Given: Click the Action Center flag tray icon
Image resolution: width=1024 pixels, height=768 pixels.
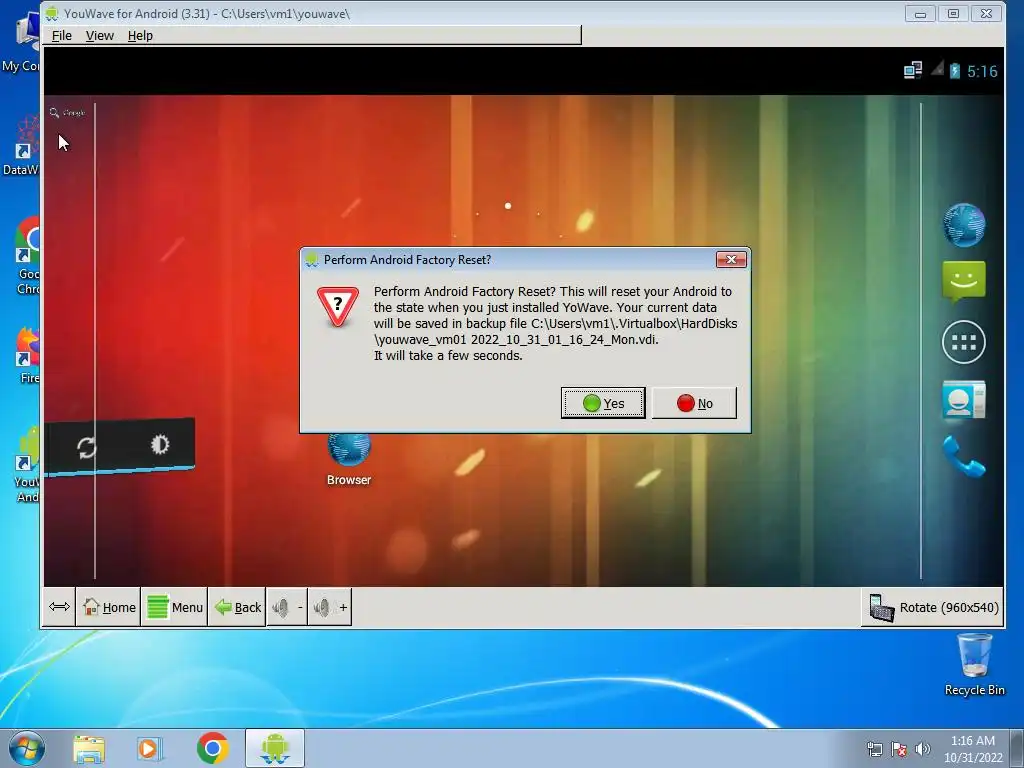Looking at the screenshot, I should pos(899,749).
